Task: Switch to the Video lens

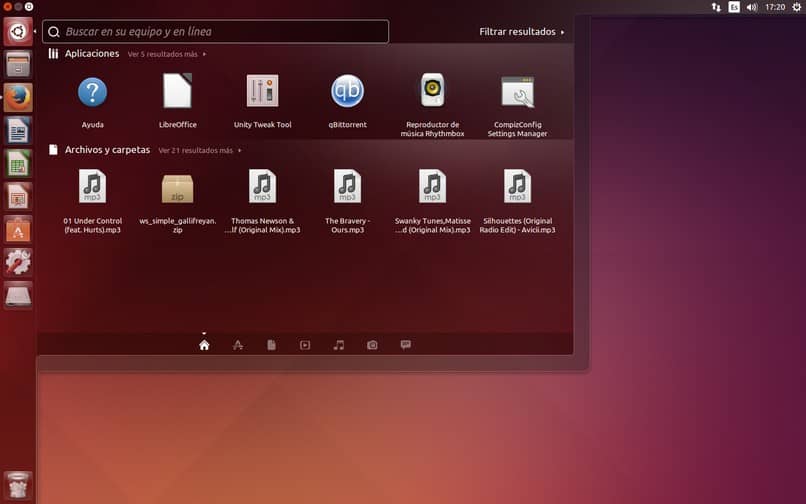Action: 305,345
